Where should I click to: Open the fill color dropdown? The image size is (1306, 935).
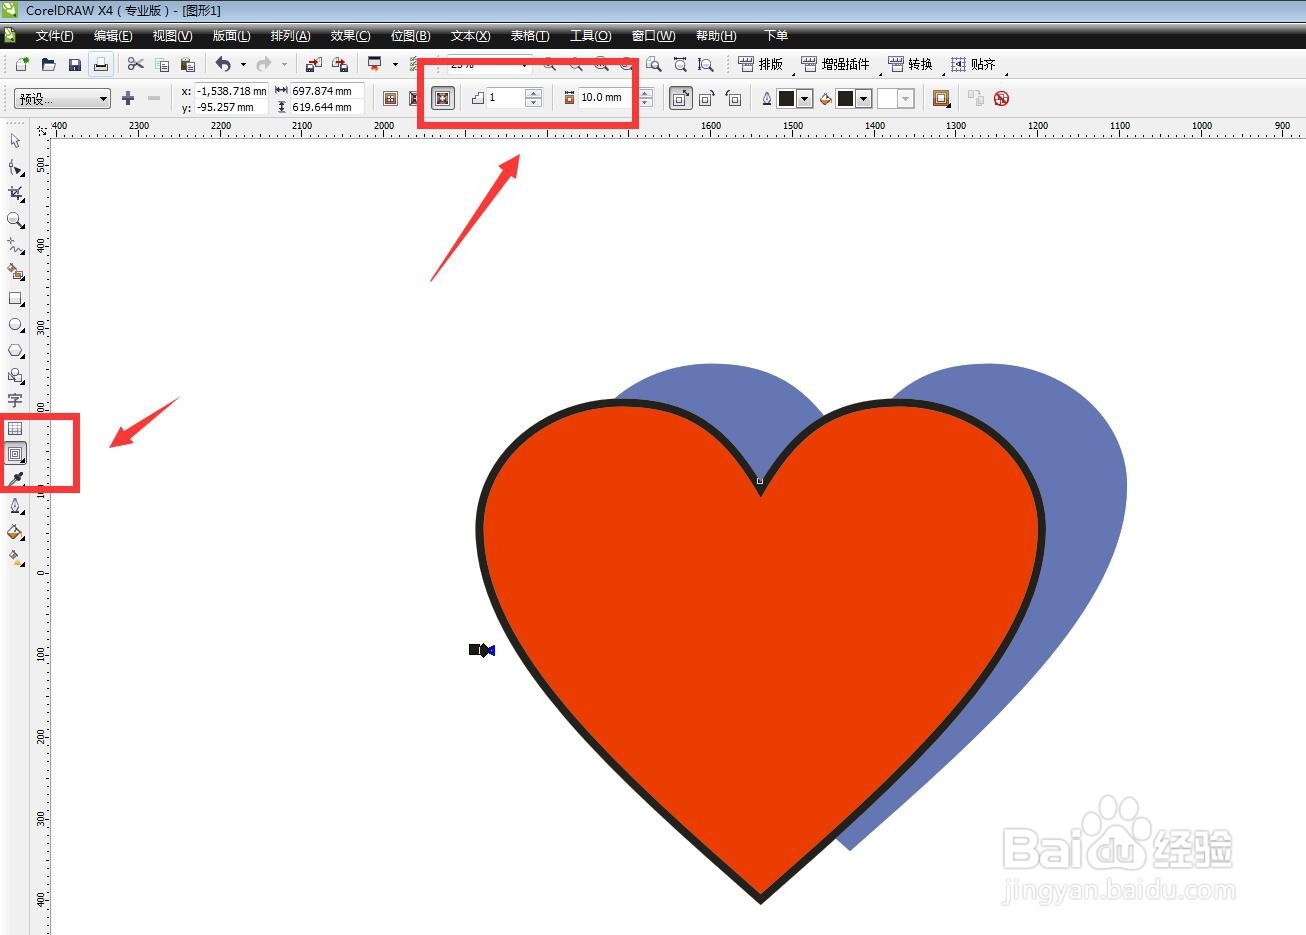(x=863, y=98)
